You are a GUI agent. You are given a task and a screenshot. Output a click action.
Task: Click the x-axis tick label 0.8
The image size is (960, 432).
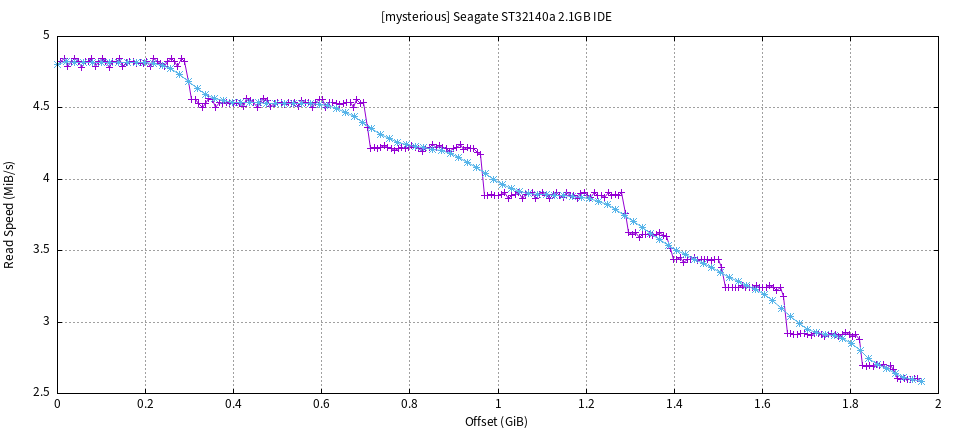coord(409,404)
